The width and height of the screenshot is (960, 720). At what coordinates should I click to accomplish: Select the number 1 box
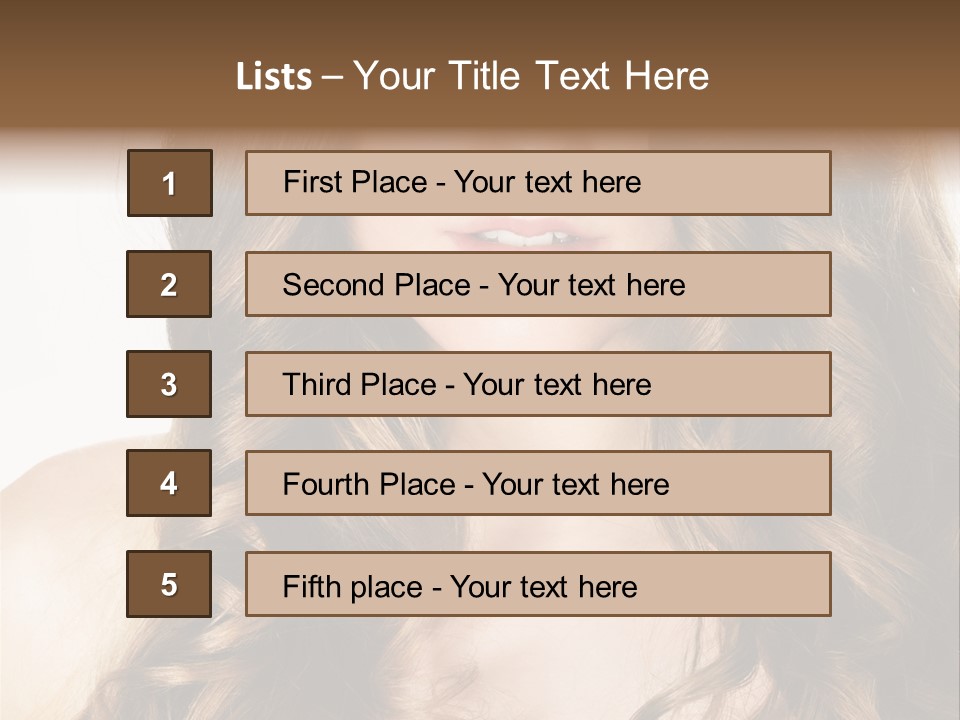click(x=170, y=183)
